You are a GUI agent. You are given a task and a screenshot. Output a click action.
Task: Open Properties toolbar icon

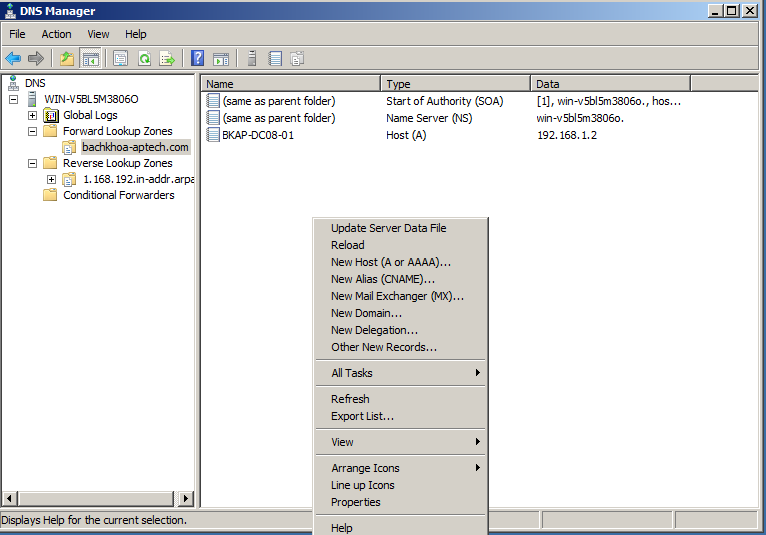click(x=120, y=59)
